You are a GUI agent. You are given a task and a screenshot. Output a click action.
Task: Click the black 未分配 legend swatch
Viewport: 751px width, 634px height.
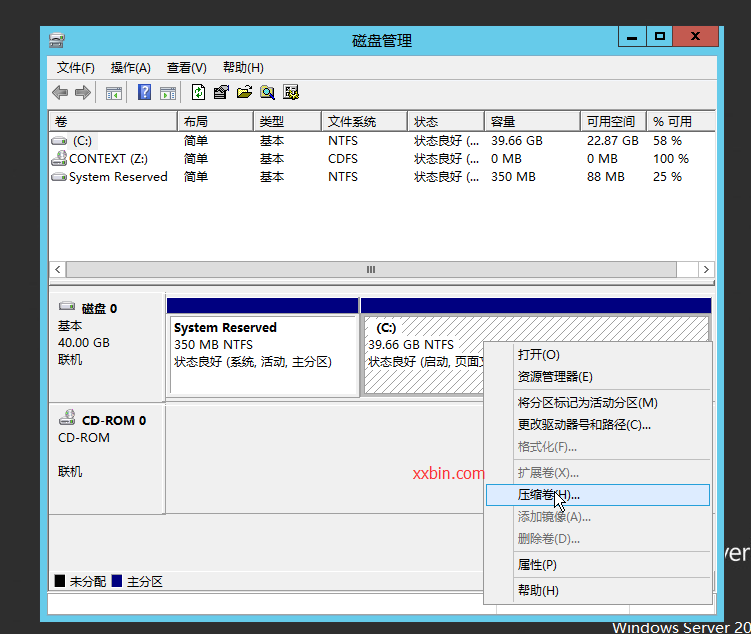pyautogui.click(x=60, y=581)
